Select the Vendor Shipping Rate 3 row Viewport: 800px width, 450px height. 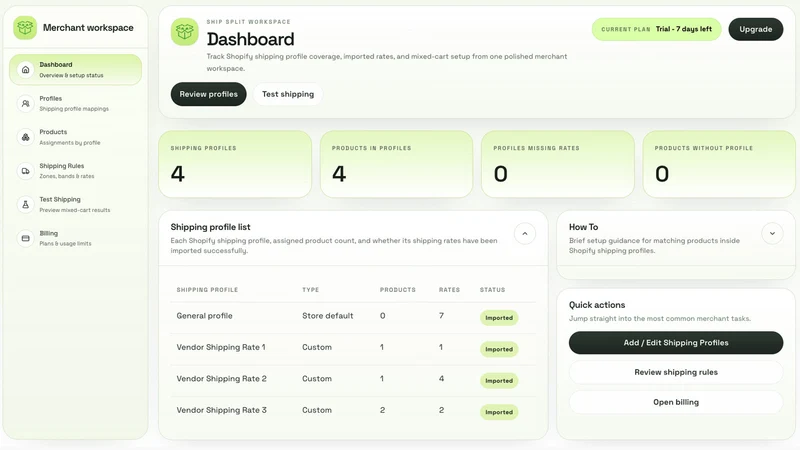coord(353,412)
